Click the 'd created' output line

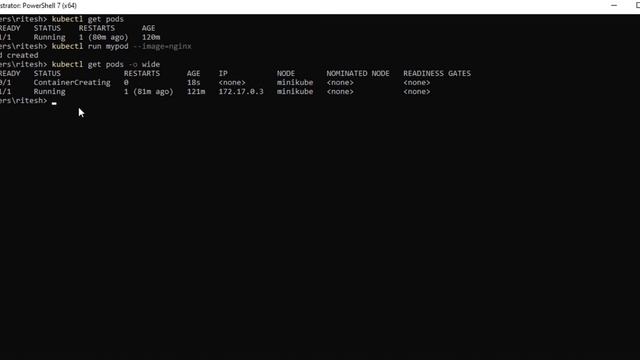[19, 55]
